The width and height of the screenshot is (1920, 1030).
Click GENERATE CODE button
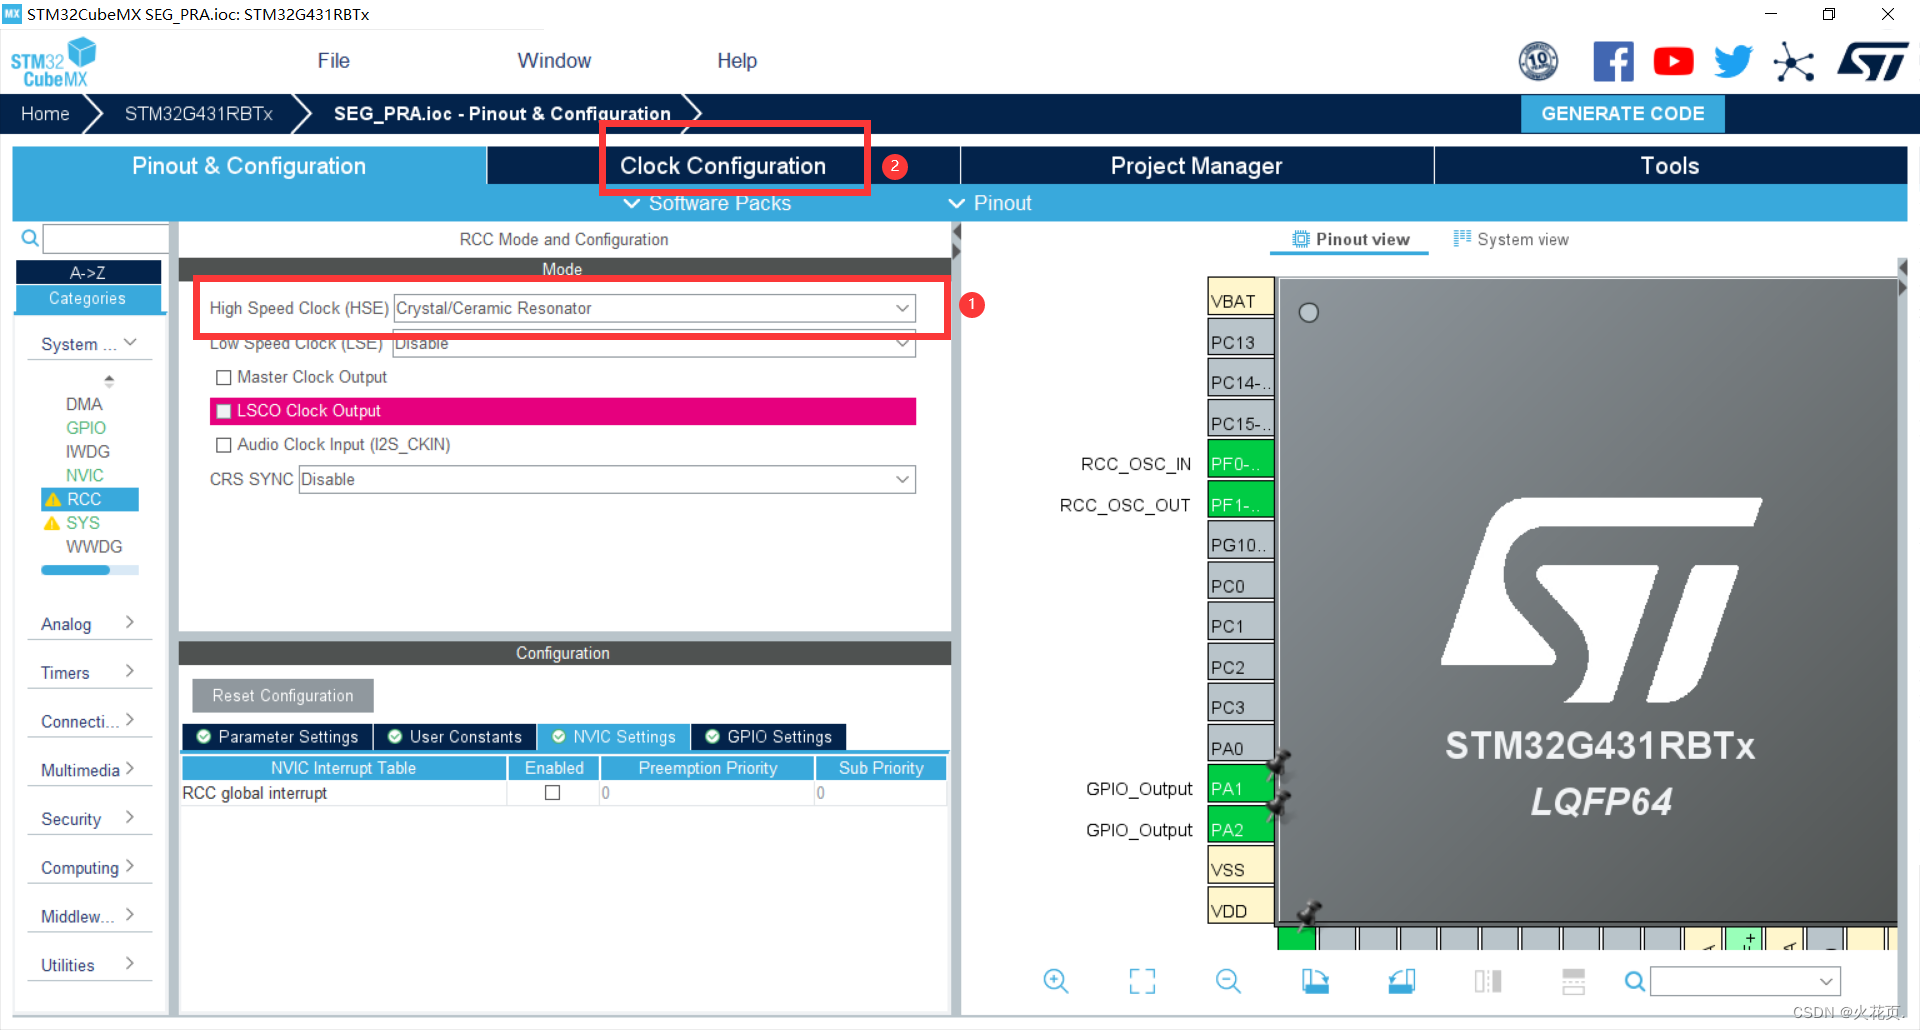[1622, 114]
